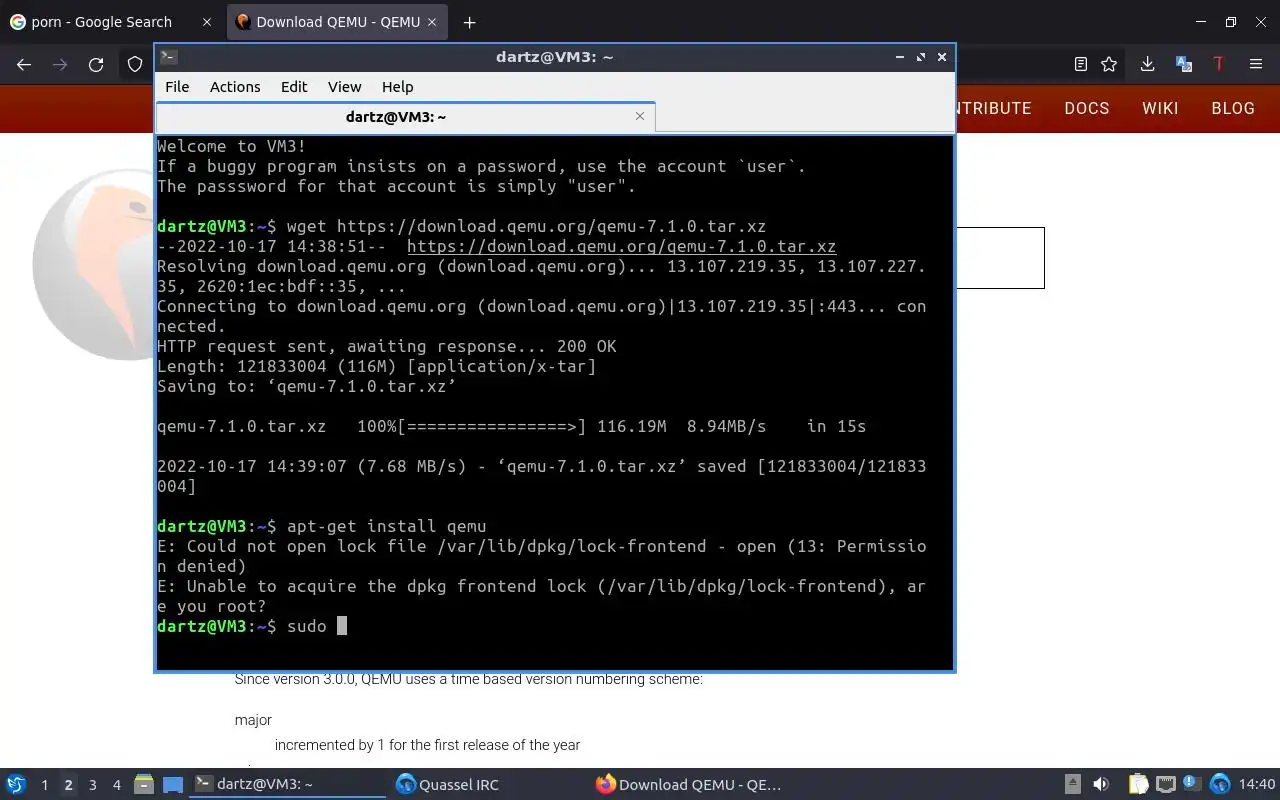Open the Firefox downloads panel

1147,64
